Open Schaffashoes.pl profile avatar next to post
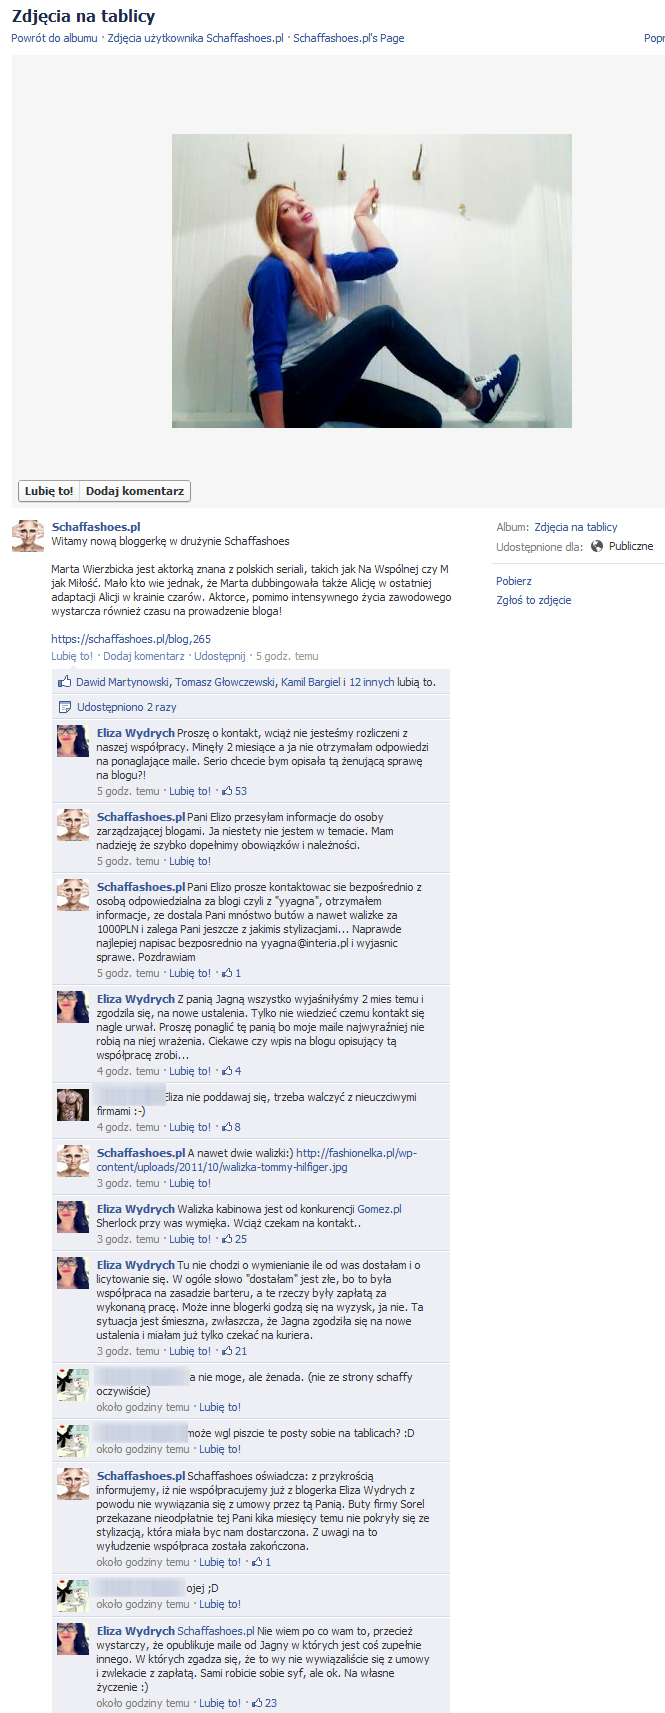The width and height of the screenshot is (665, 1713). [28, 536]
